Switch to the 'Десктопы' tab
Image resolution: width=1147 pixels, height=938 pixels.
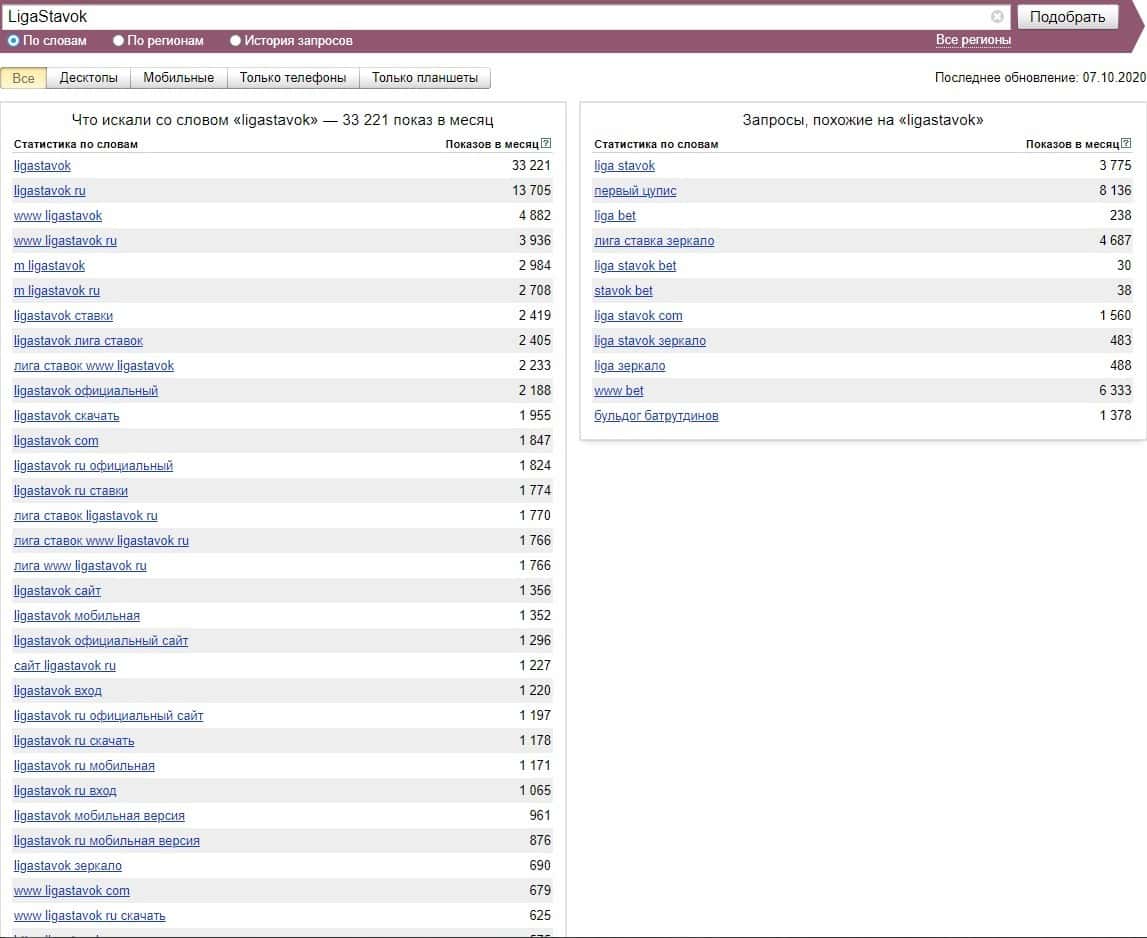[88, 78]
